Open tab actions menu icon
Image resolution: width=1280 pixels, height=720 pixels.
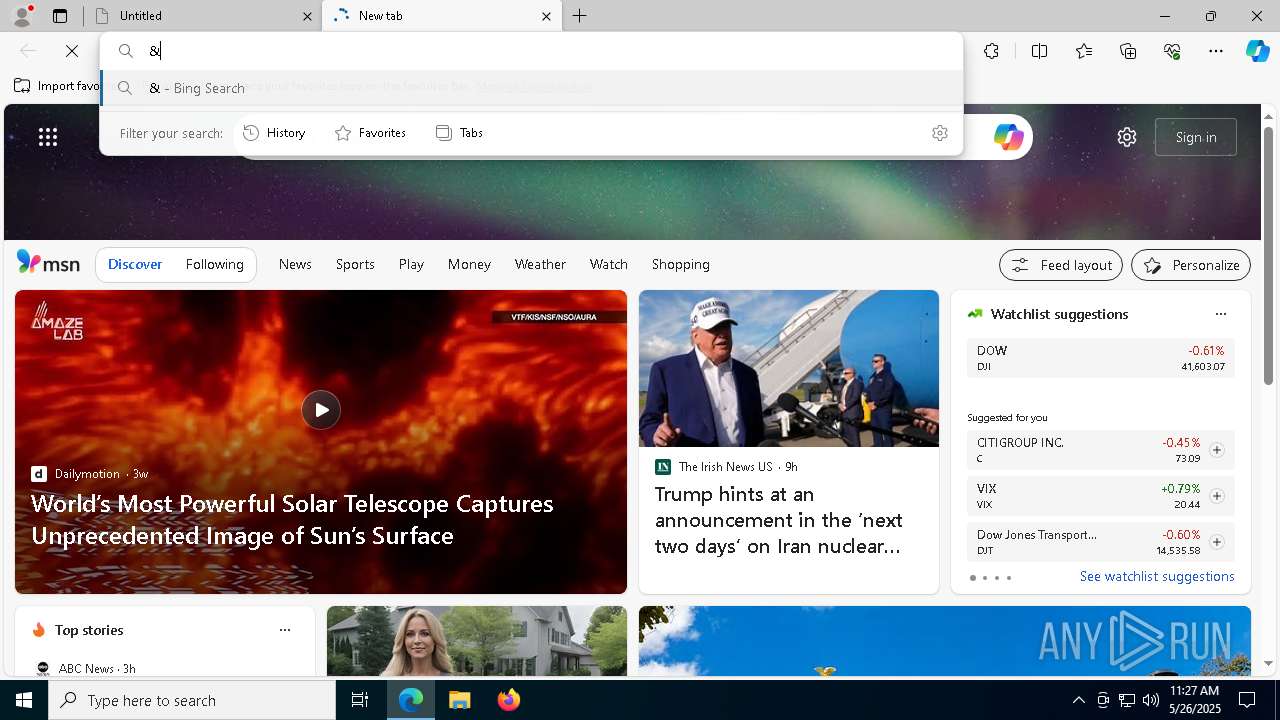coord(60,16)
